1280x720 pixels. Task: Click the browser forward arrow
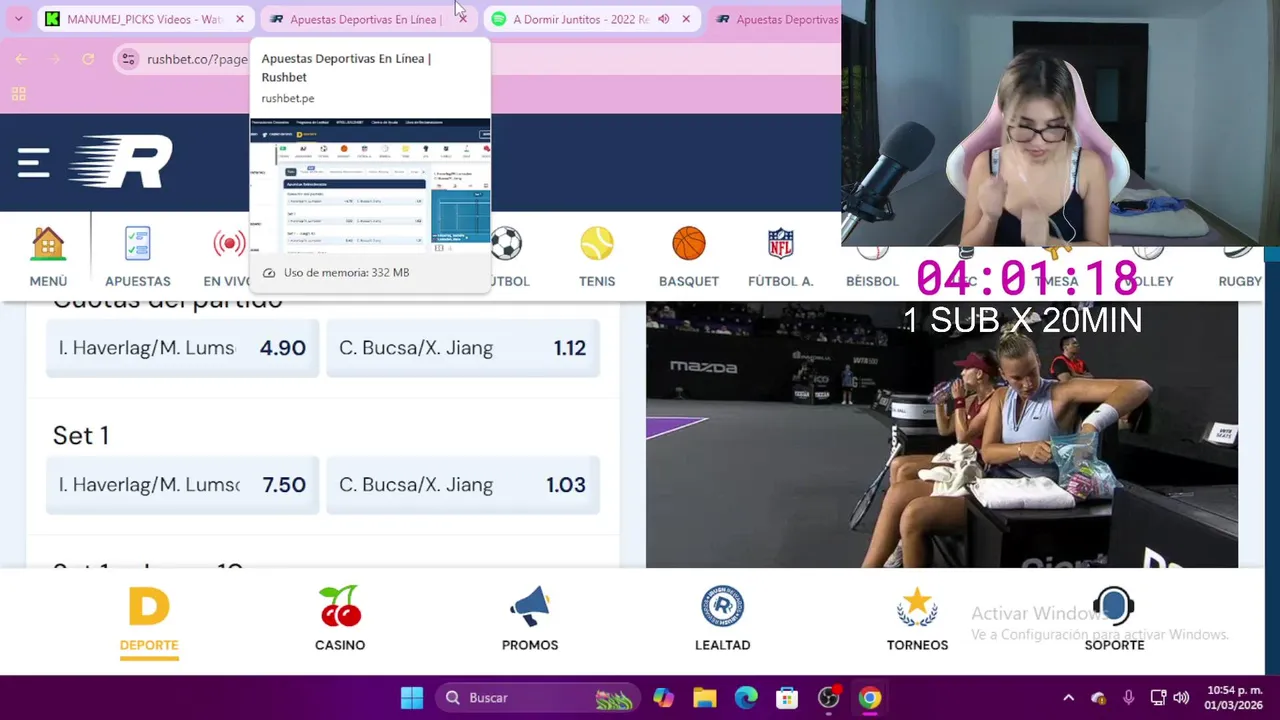tap(55, 59)
